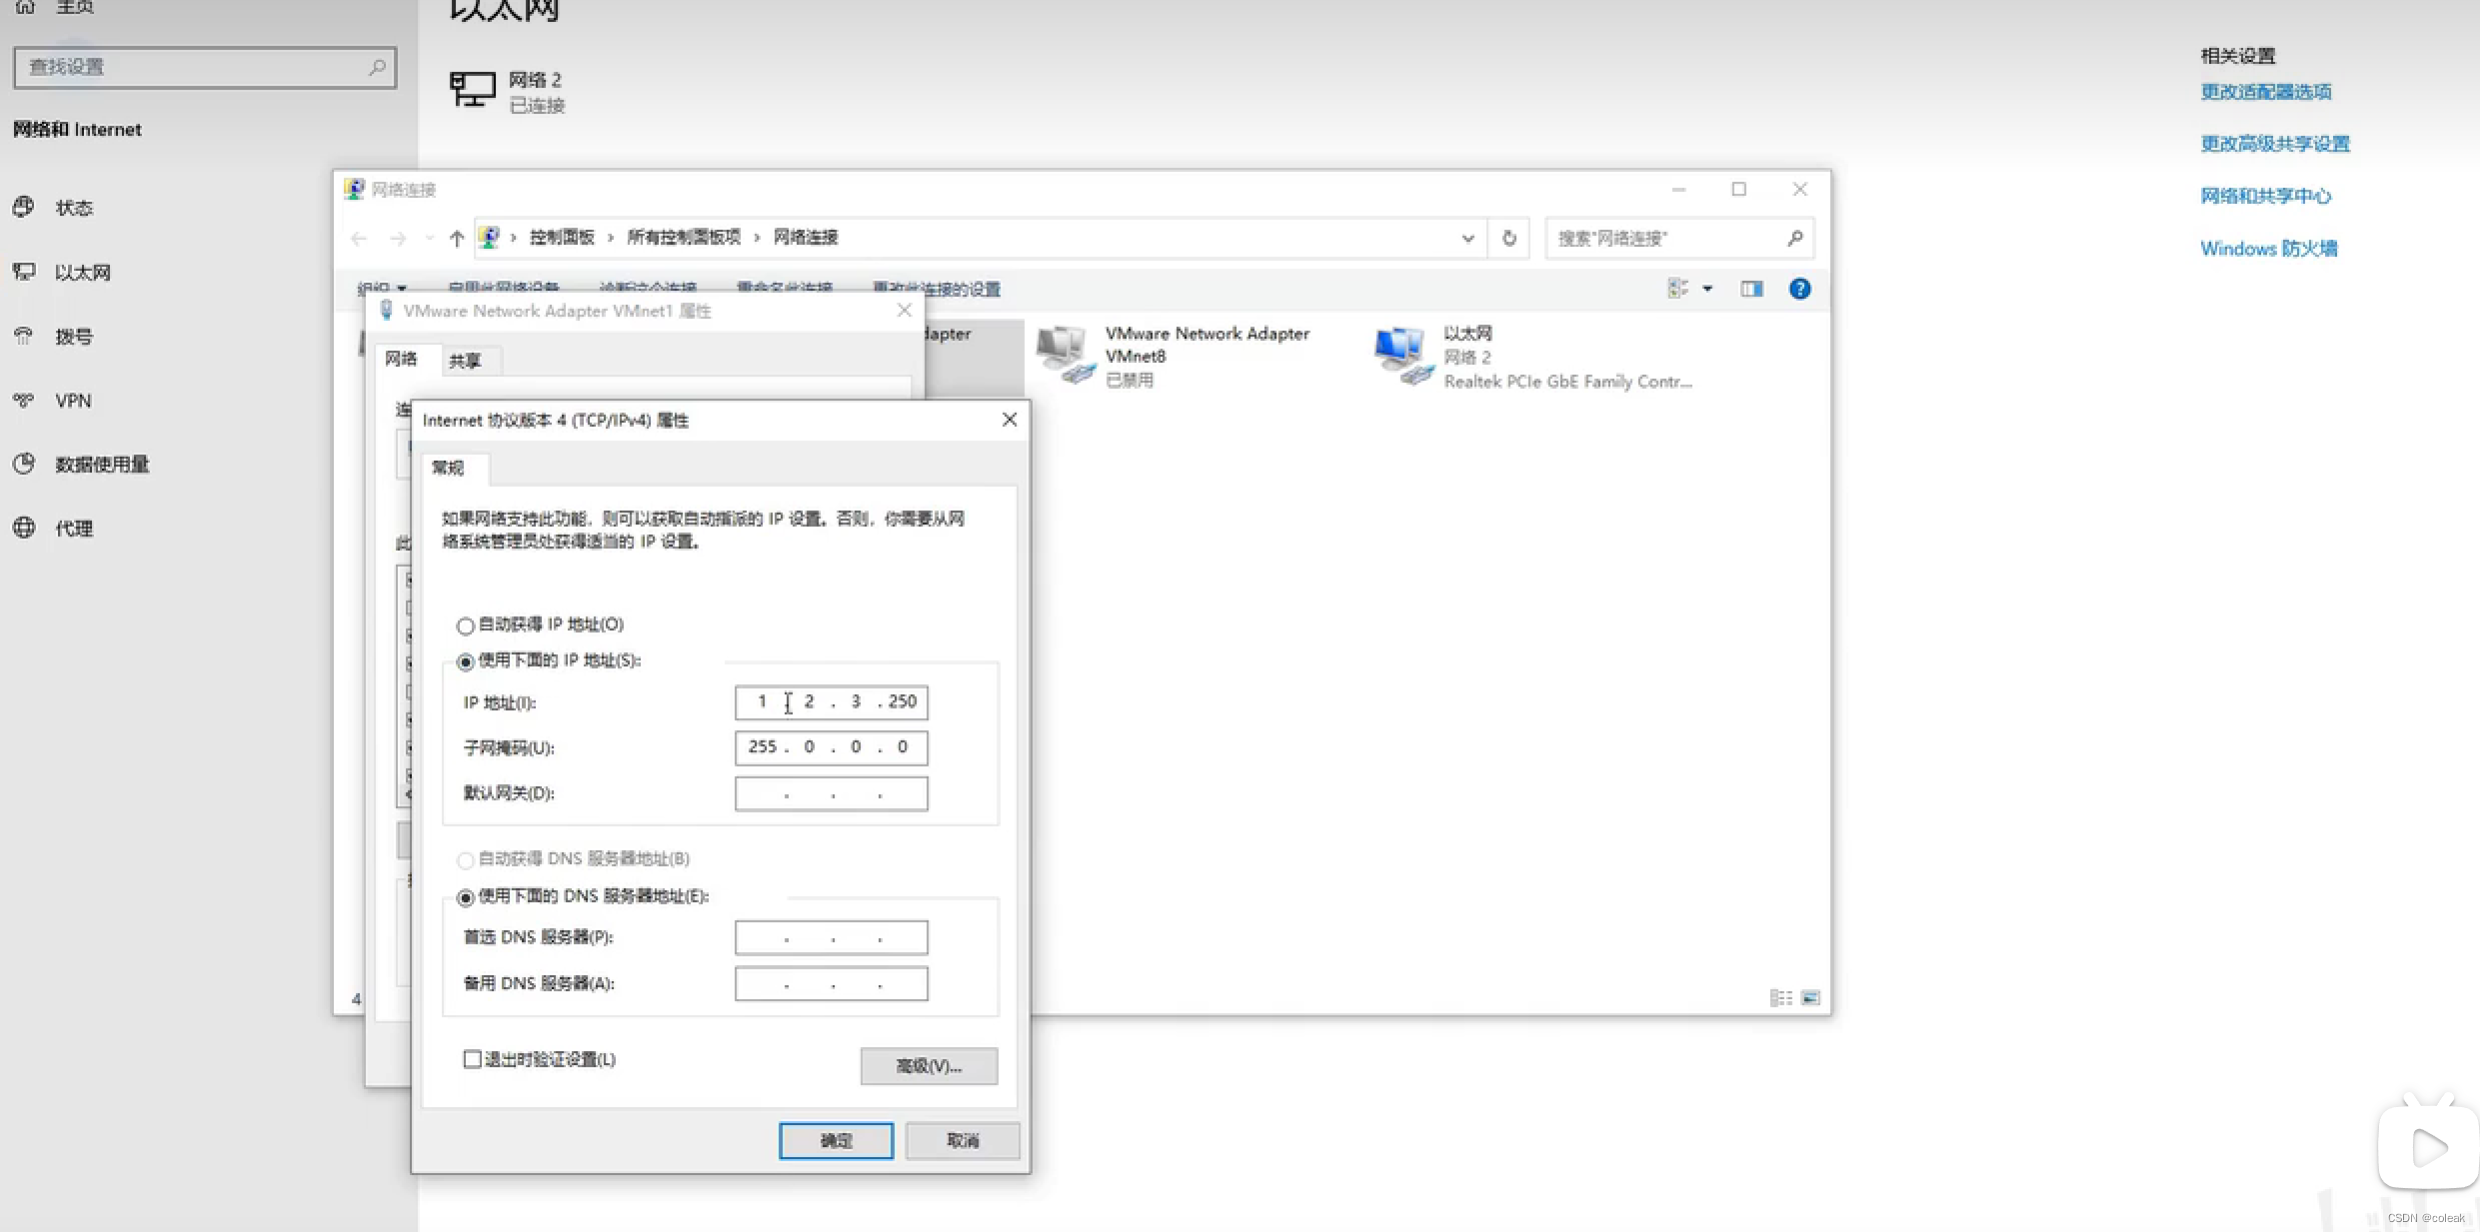Enable 退出时验证设置 checkbox
Screen dimensions: 2480x1232
(x=472, y=1059)
